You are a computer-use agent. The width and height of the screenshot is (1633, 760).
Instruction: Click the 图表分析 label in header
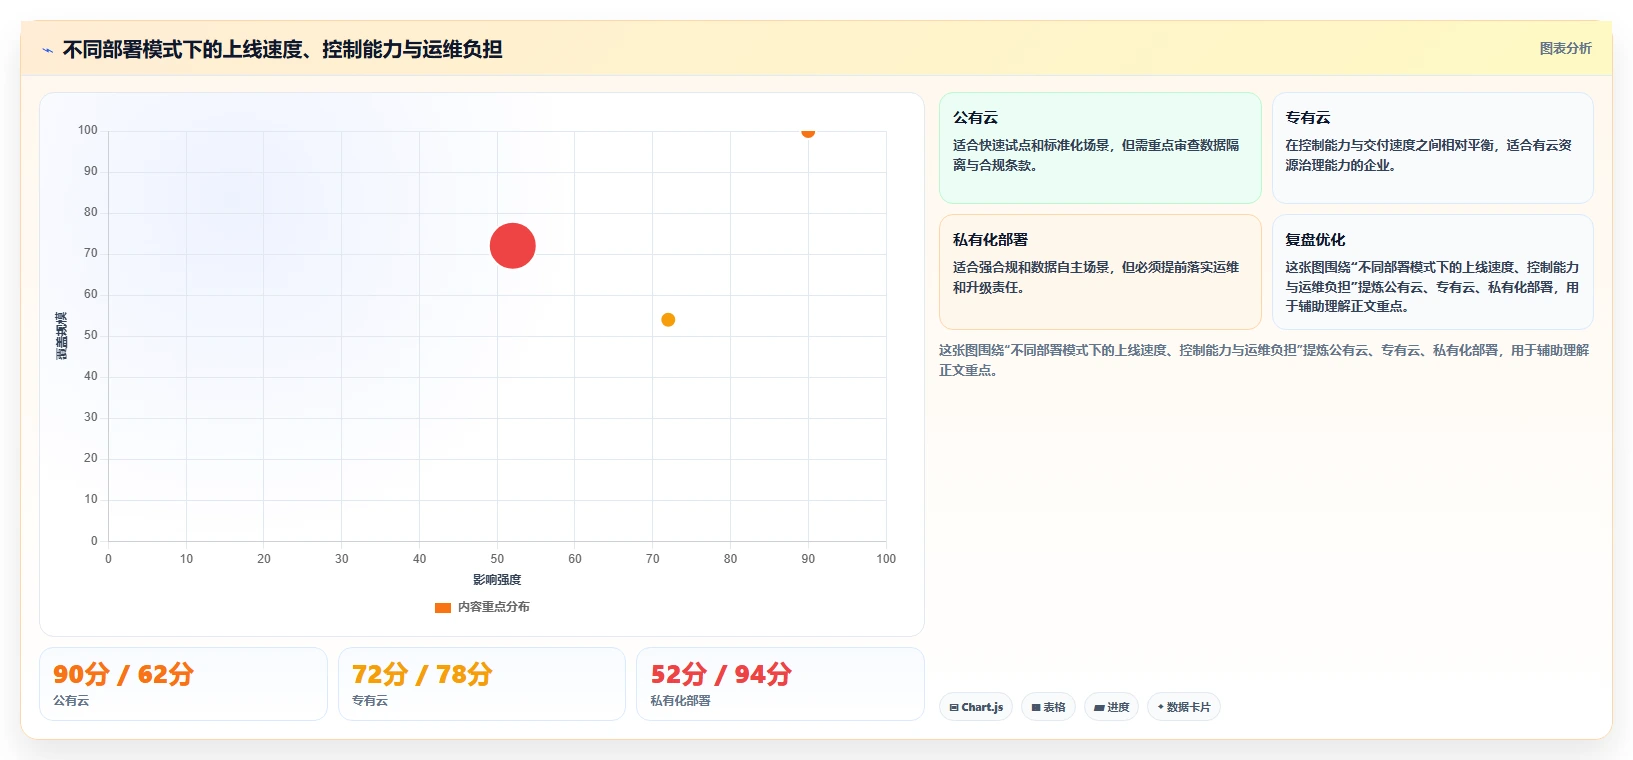(1565, 48)
